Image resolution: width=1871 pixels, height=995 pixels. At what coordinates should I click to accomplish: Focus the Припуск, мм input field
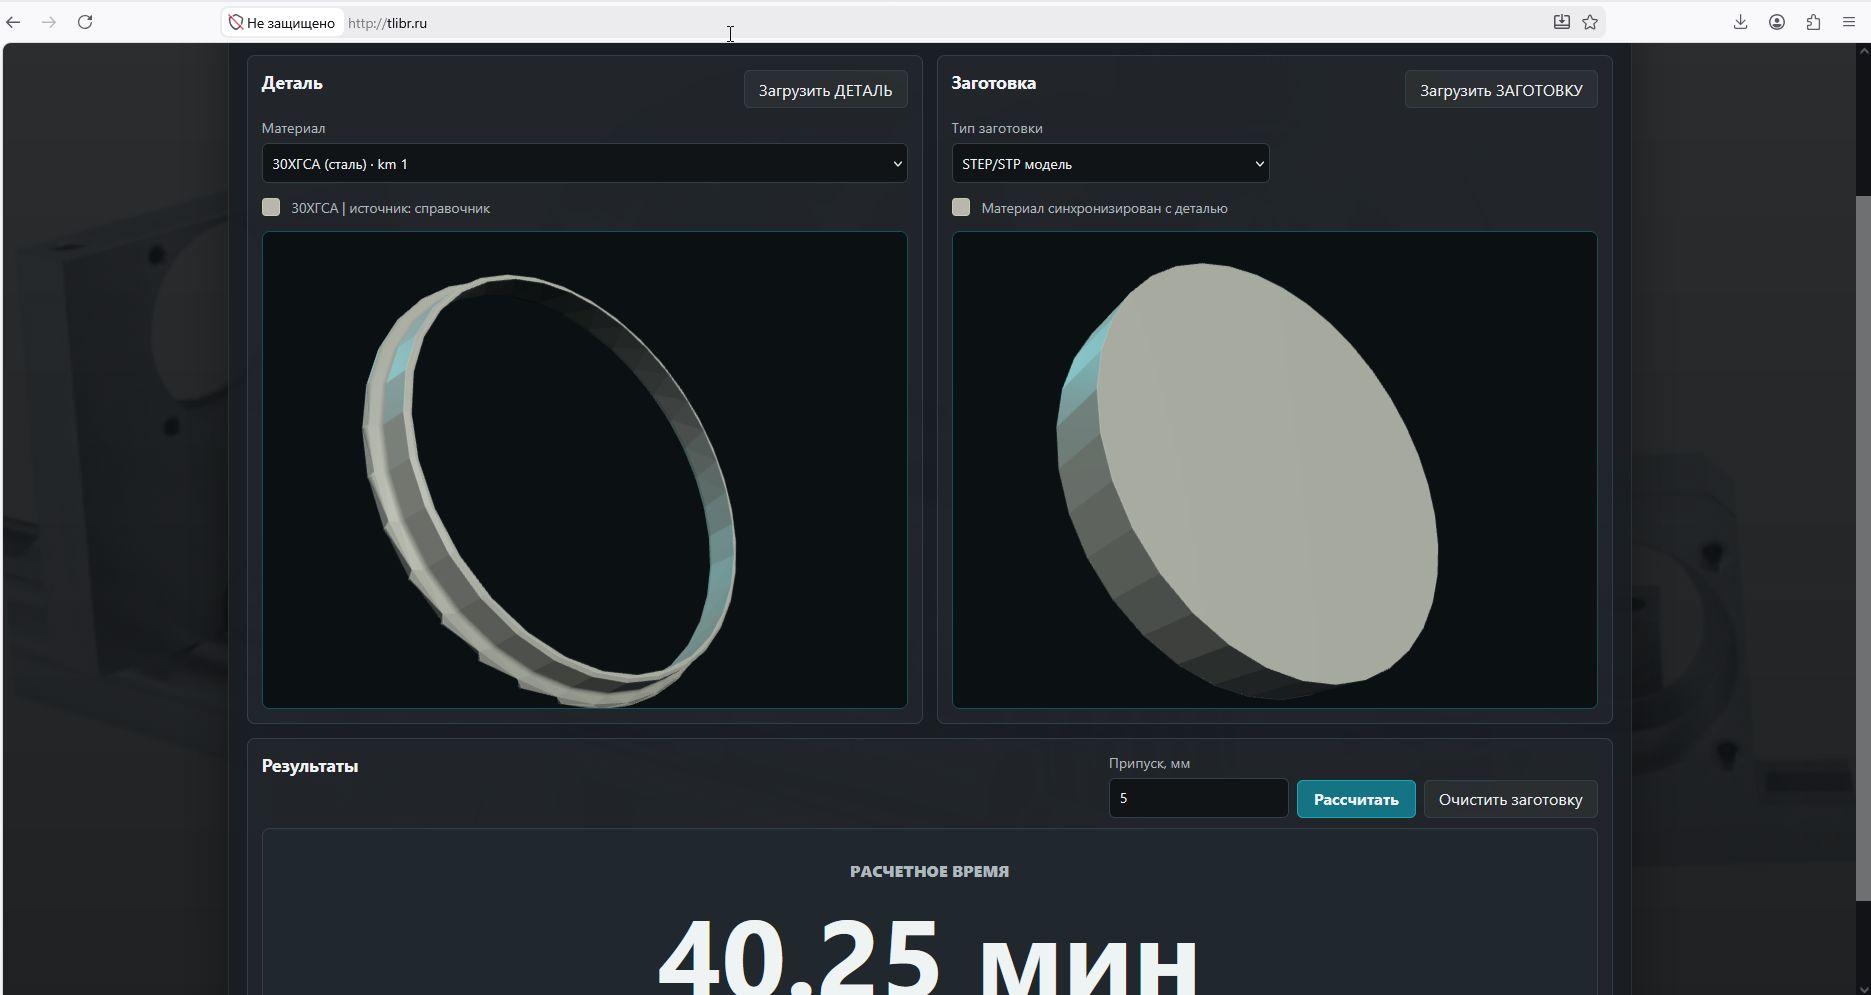(x=1198, y=798)
